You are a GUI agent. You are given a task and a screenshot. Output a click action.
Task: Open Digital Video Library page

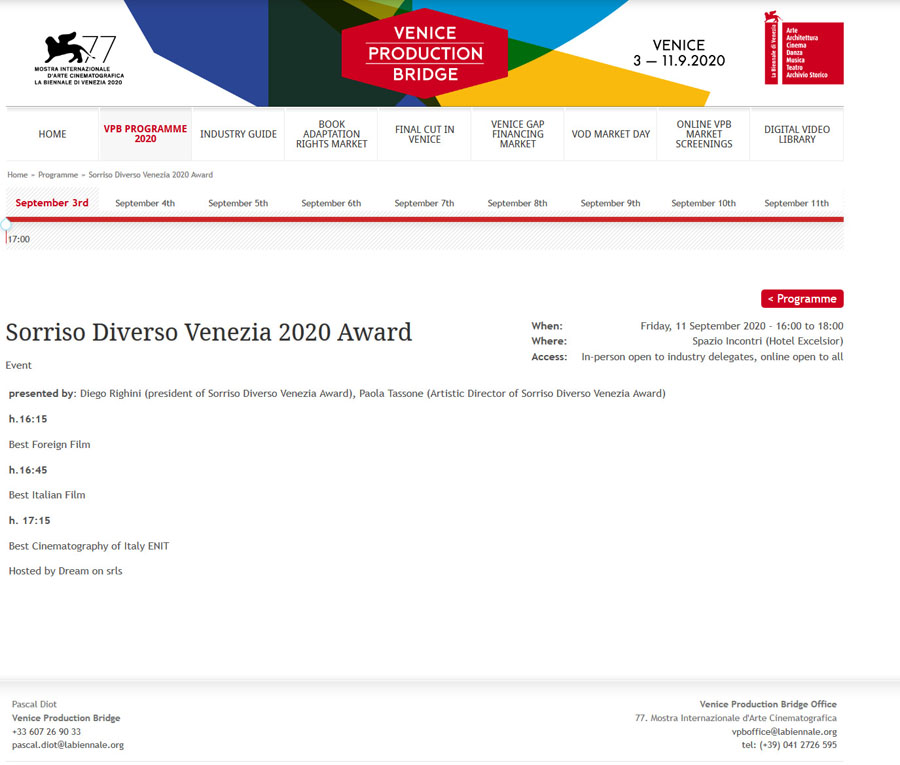pyautogui.click(x=797, y=134)
